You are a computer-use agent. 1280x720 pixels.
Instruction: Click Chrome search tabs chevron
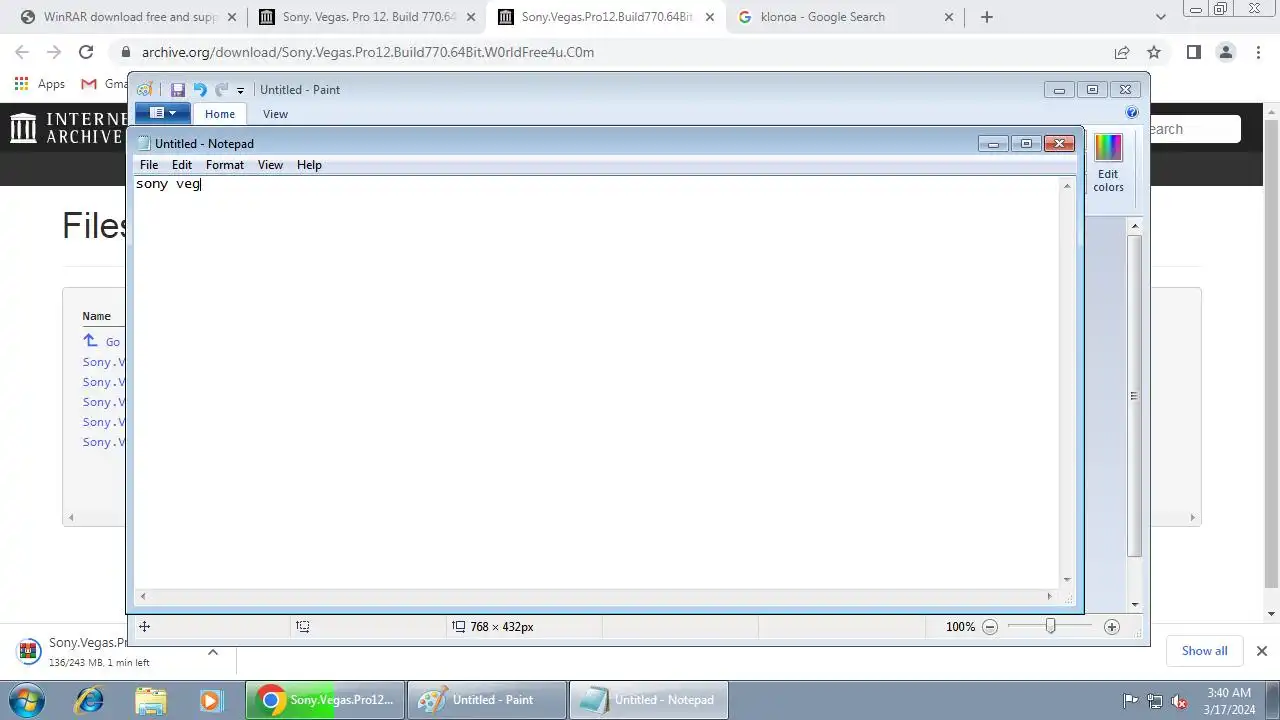1160,17
